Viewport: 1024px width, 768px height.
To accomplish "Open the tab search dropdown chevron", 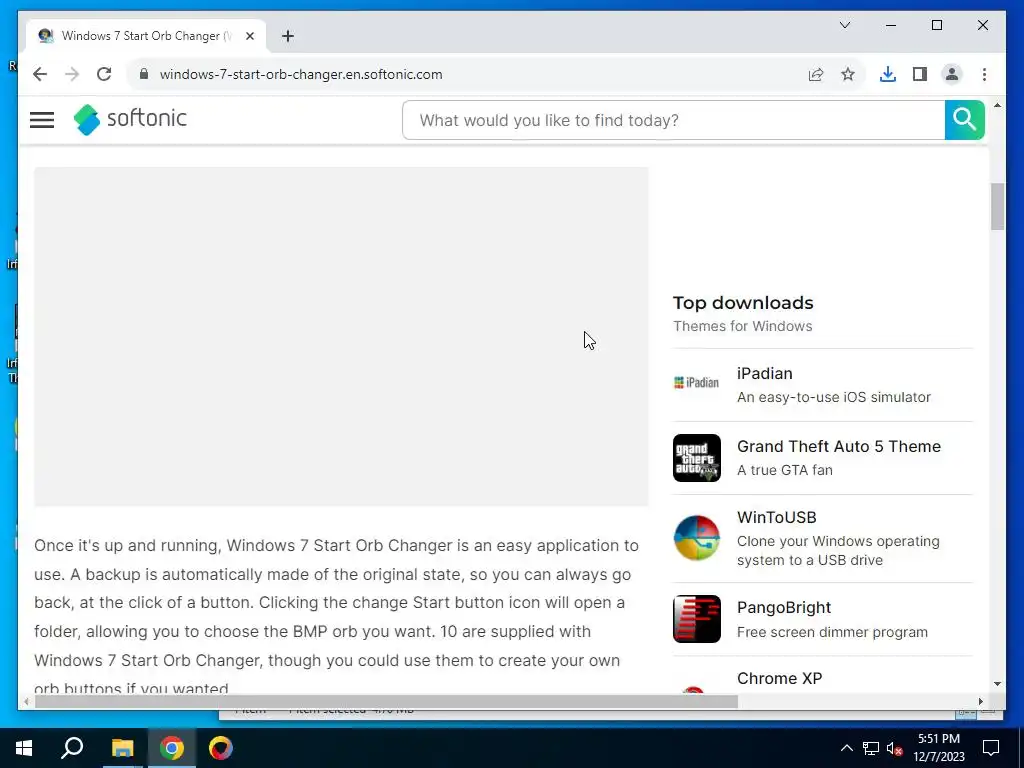I will pos(845,25).
